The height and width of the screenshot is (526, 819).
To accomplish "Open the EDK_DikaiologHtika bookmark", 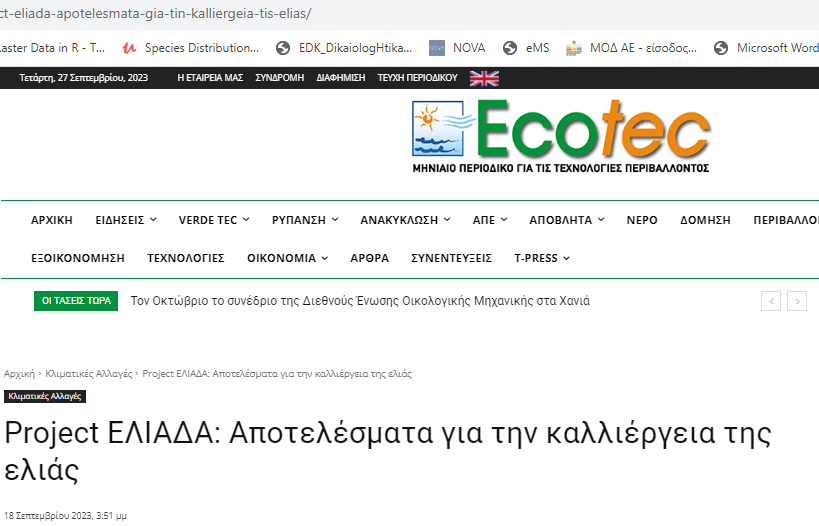I will pos(343,47).
